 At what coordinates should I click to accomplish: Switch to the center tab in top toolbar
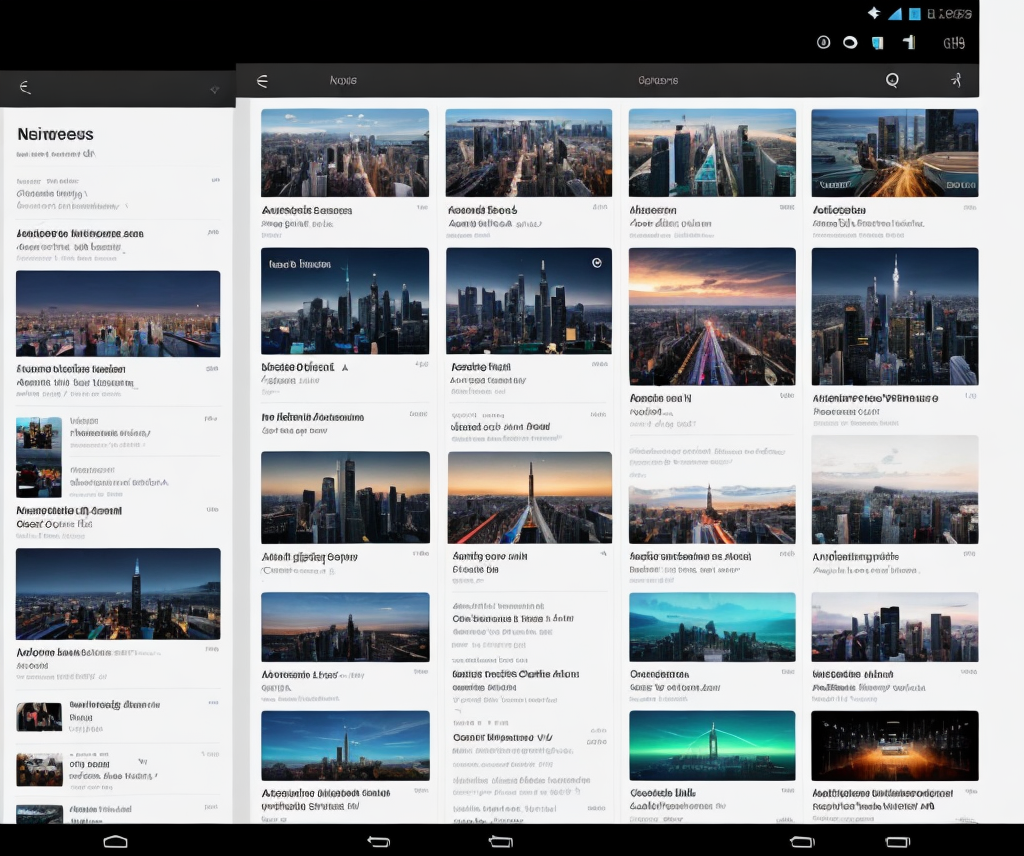click(658, 80)
